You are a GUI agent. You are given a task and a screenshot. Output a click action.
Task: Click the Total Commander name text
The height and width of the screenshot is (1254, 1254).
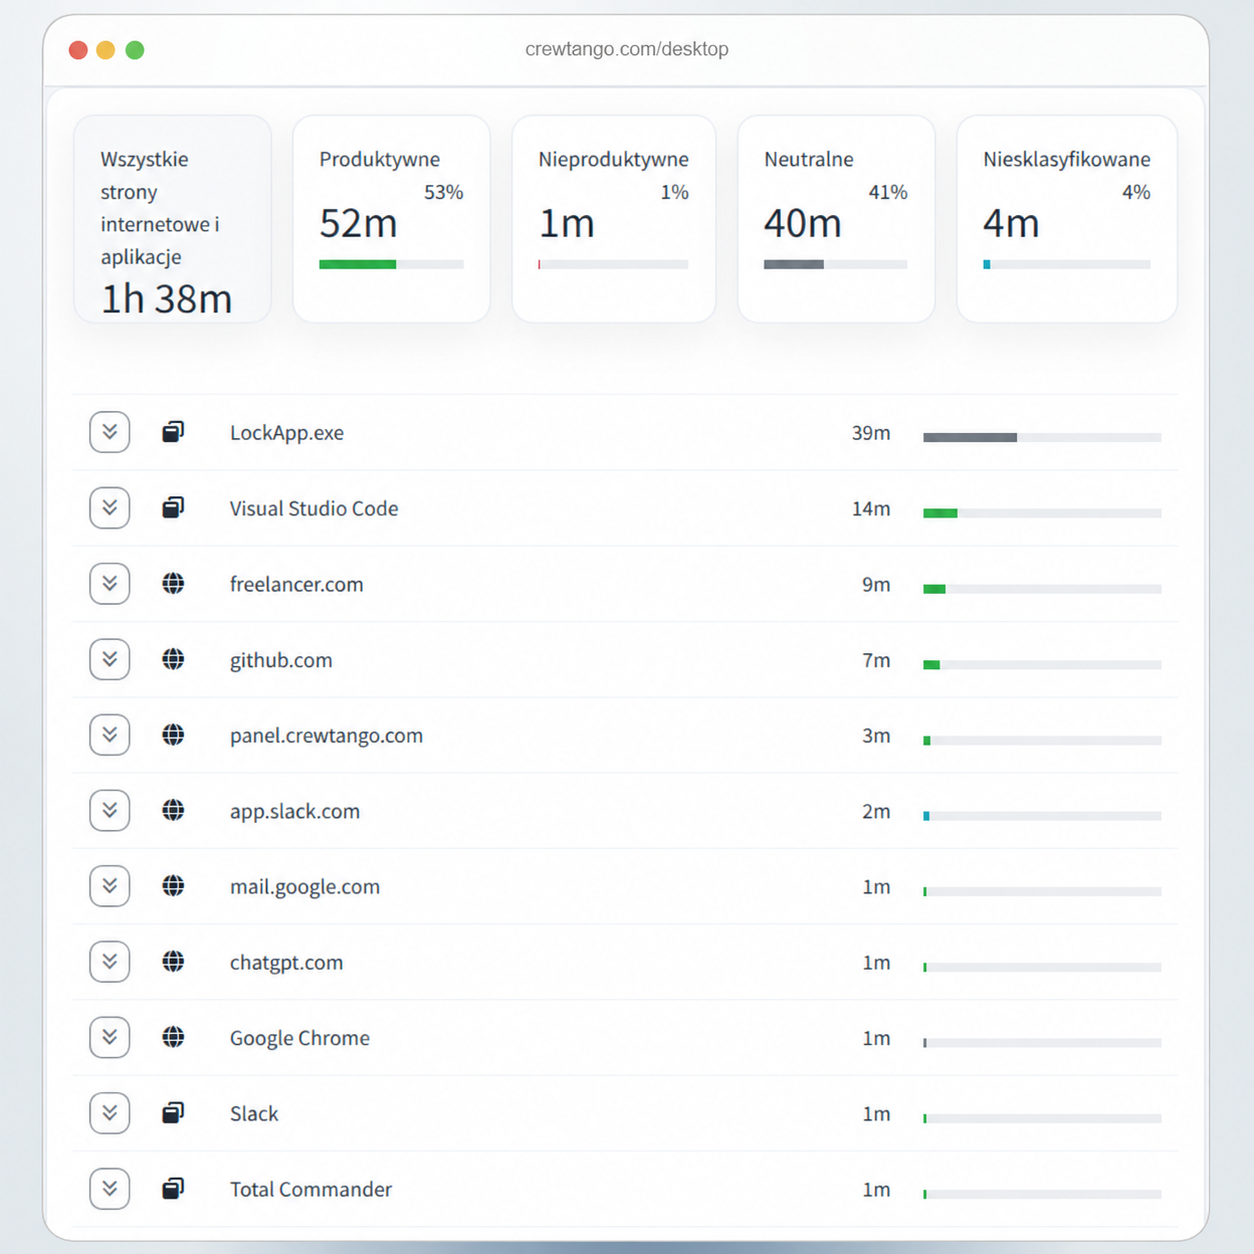(x=311, y=1189)
